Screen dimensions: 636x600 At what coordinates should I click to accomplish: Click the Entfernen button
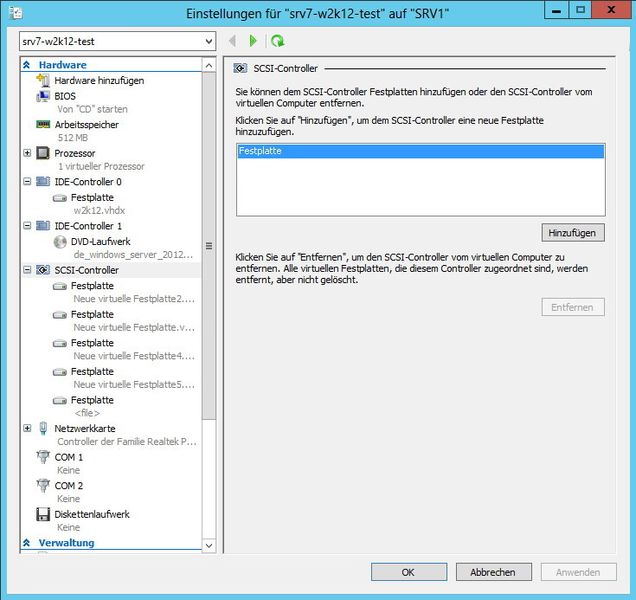point(573,307)
